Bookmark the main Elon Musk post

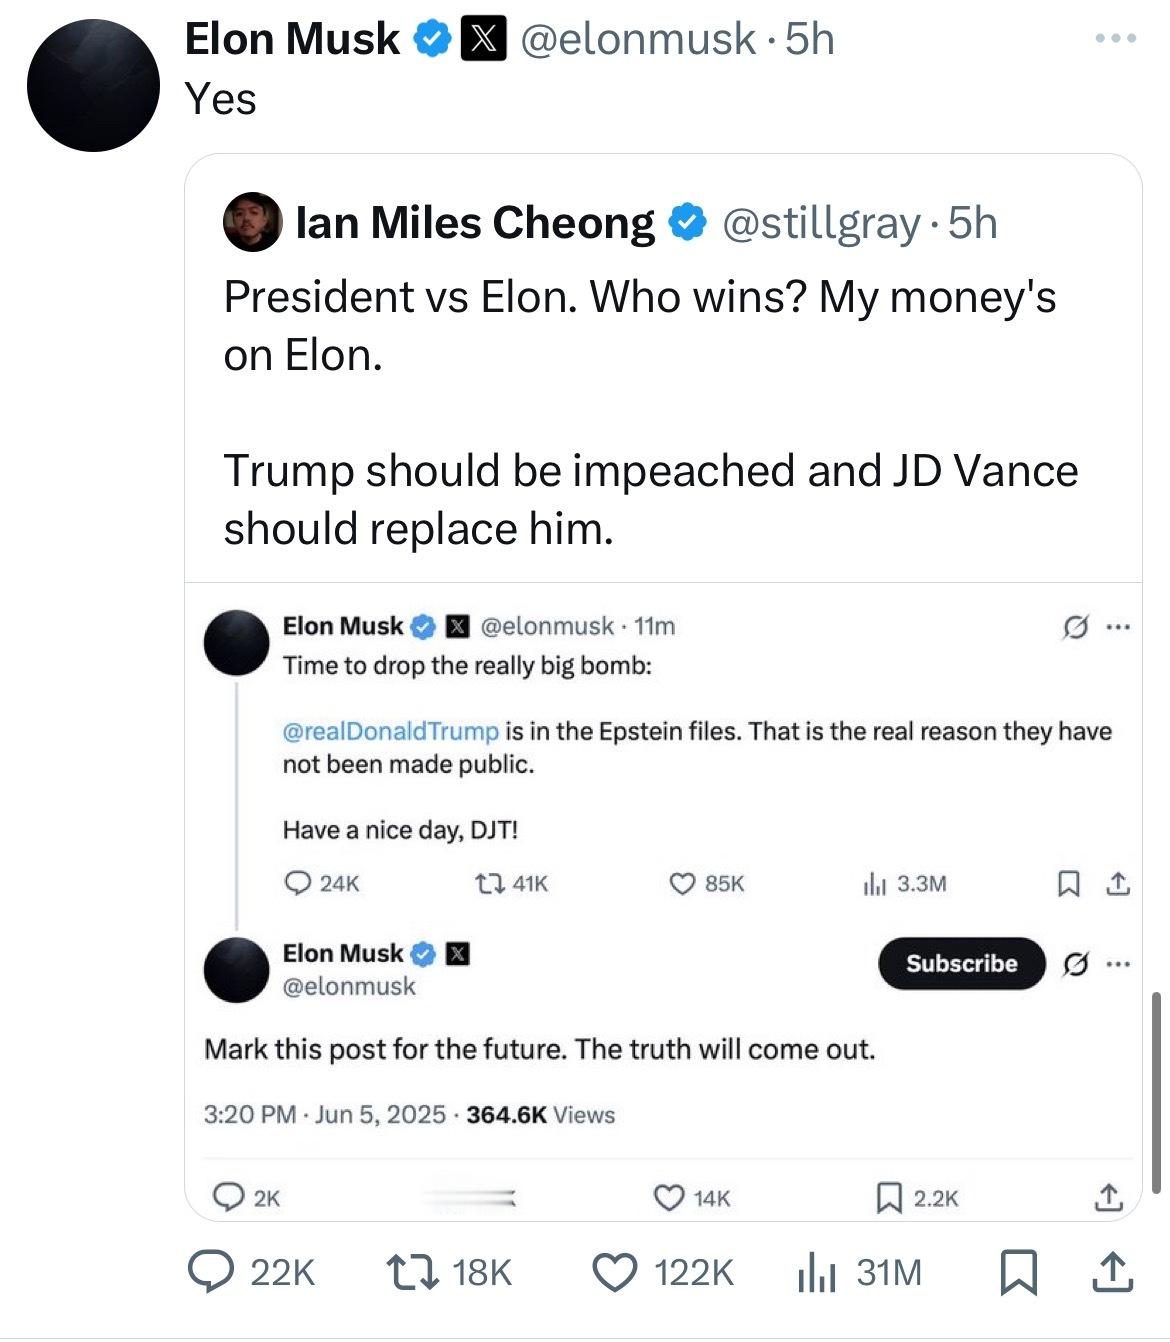click(1018, 1273)
